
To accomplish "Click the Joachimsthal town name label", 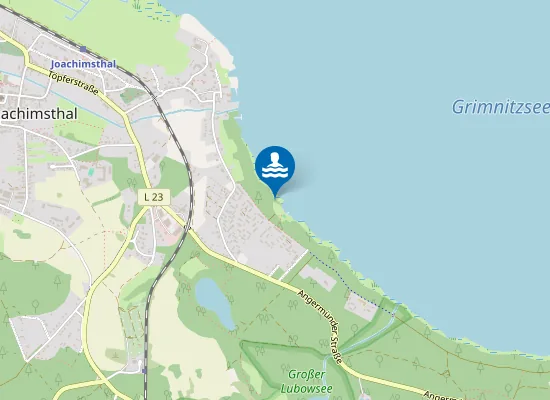I will (x=39, y=114).
